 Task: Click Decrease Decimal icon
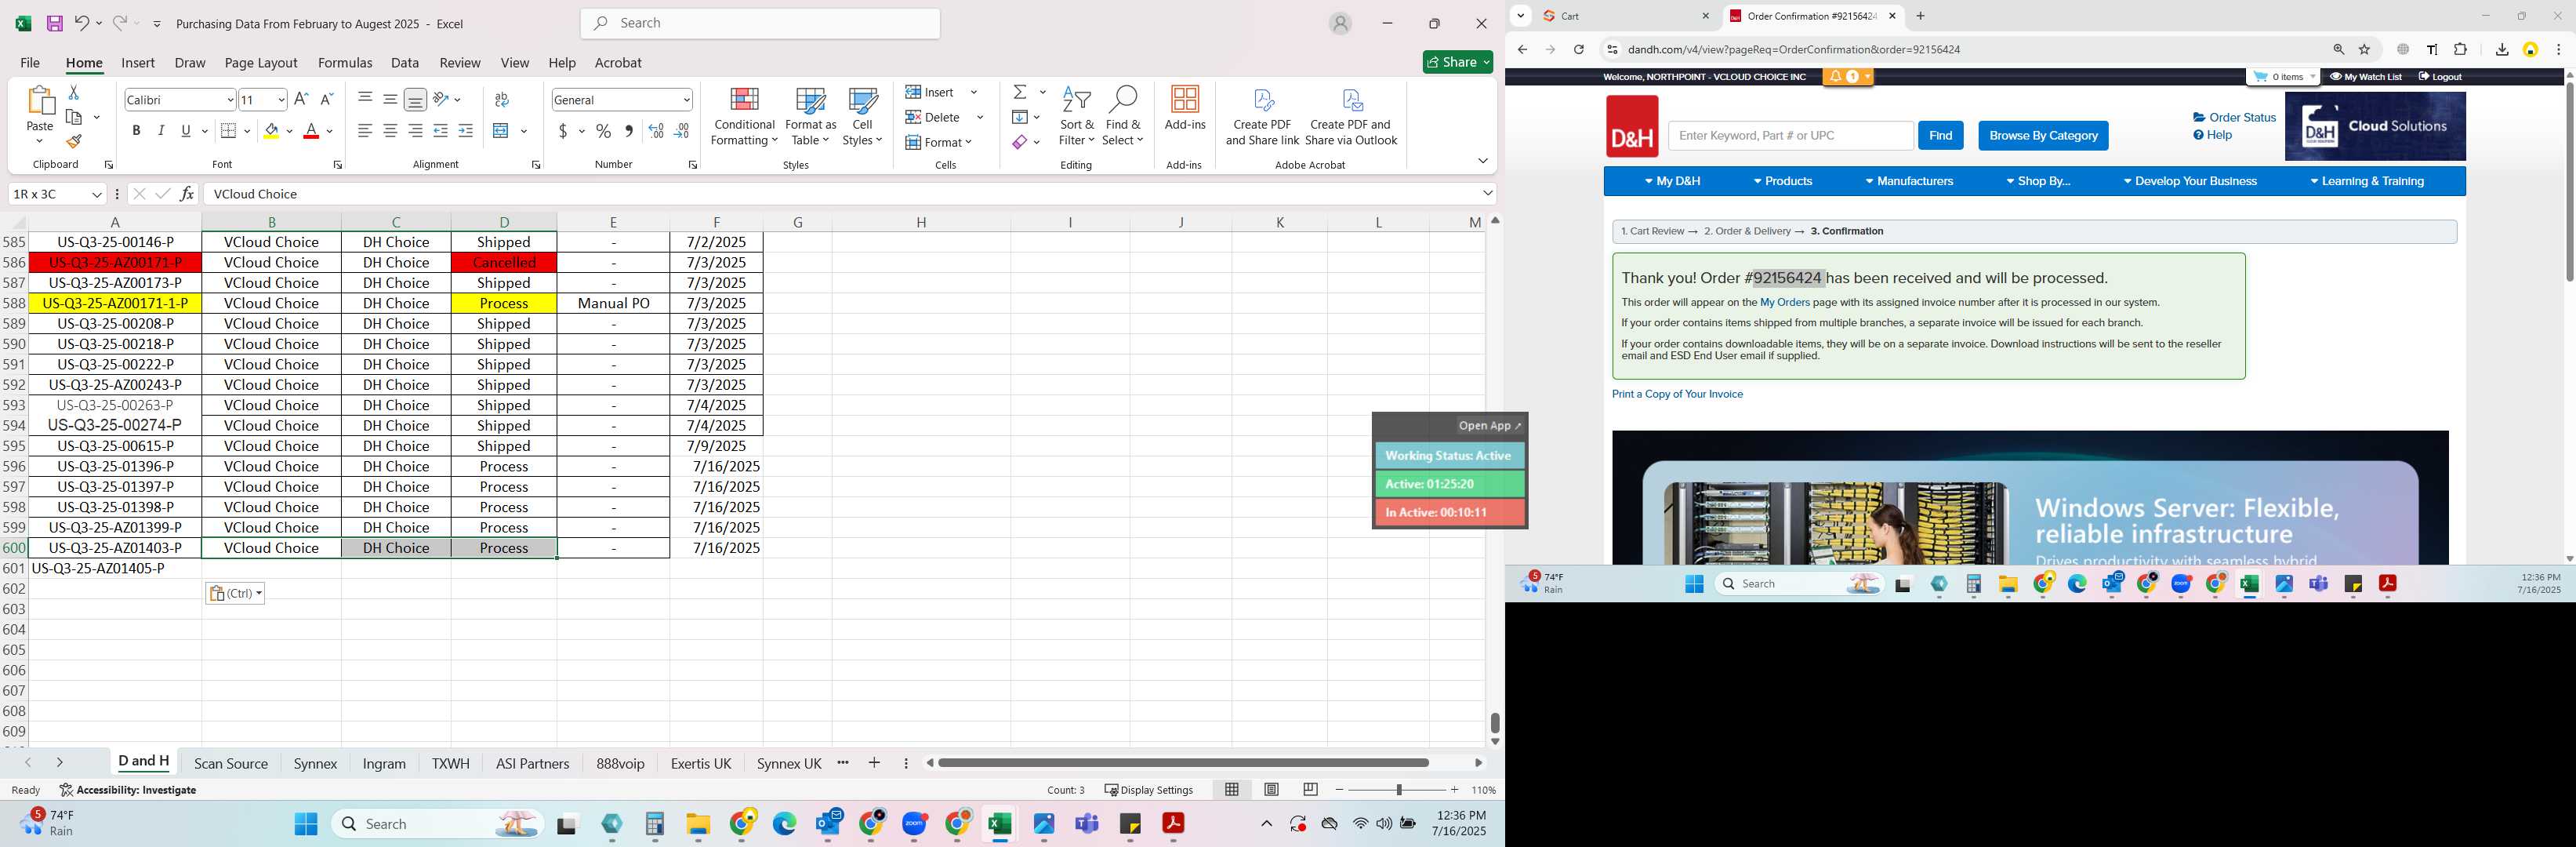click(682, 131)
